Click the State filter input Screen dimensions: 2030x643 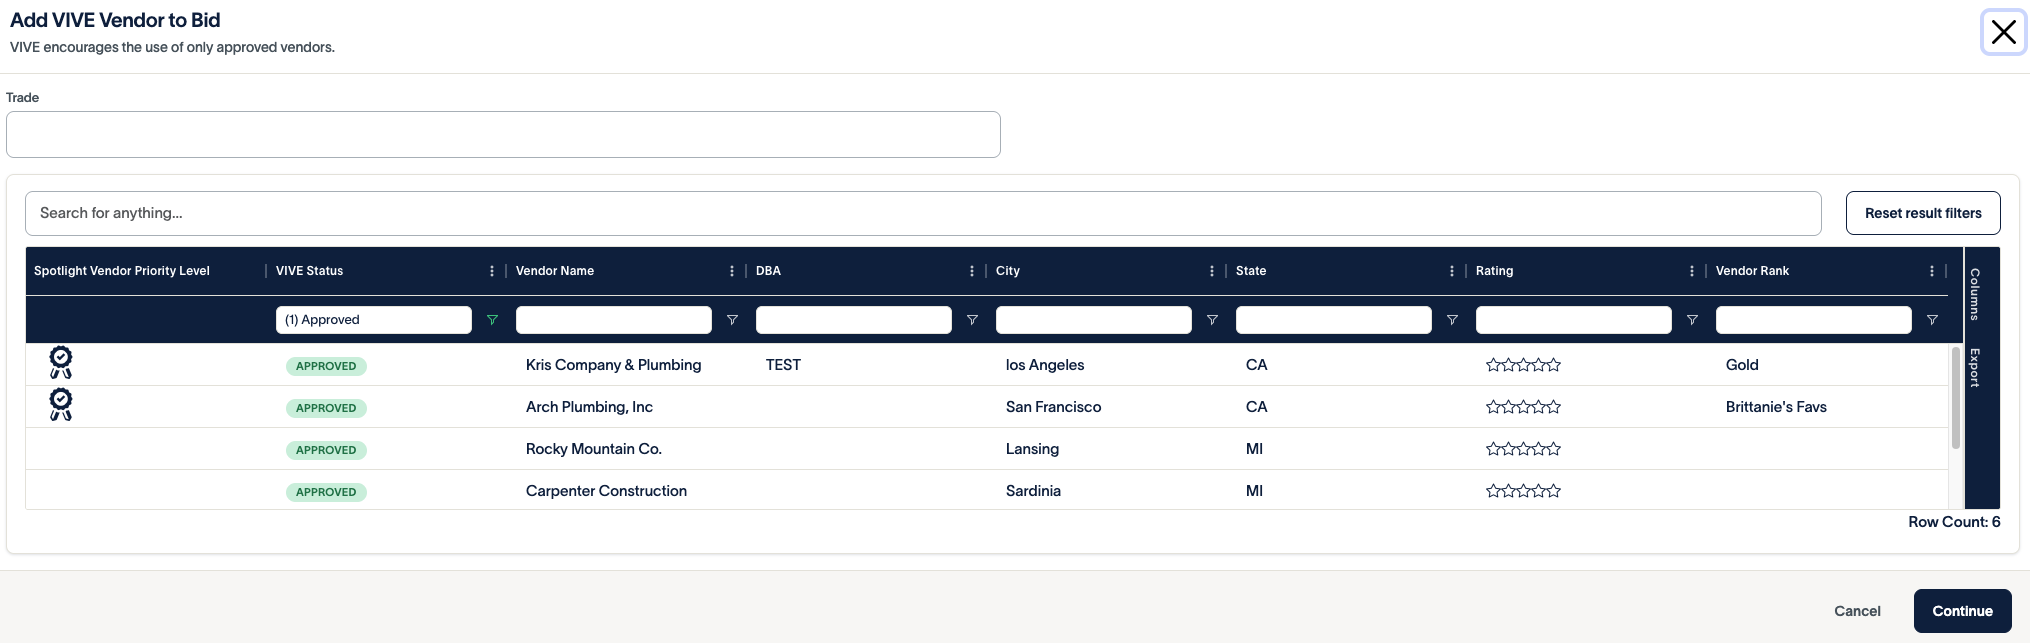click(x=1334, y=320)
